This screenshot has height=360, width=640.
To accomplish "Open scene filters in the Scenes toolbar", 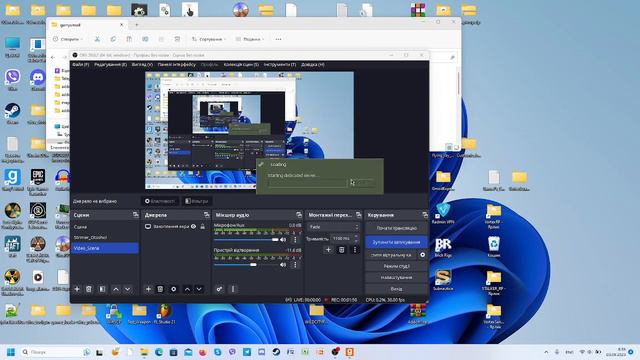I will pos(102,289).
